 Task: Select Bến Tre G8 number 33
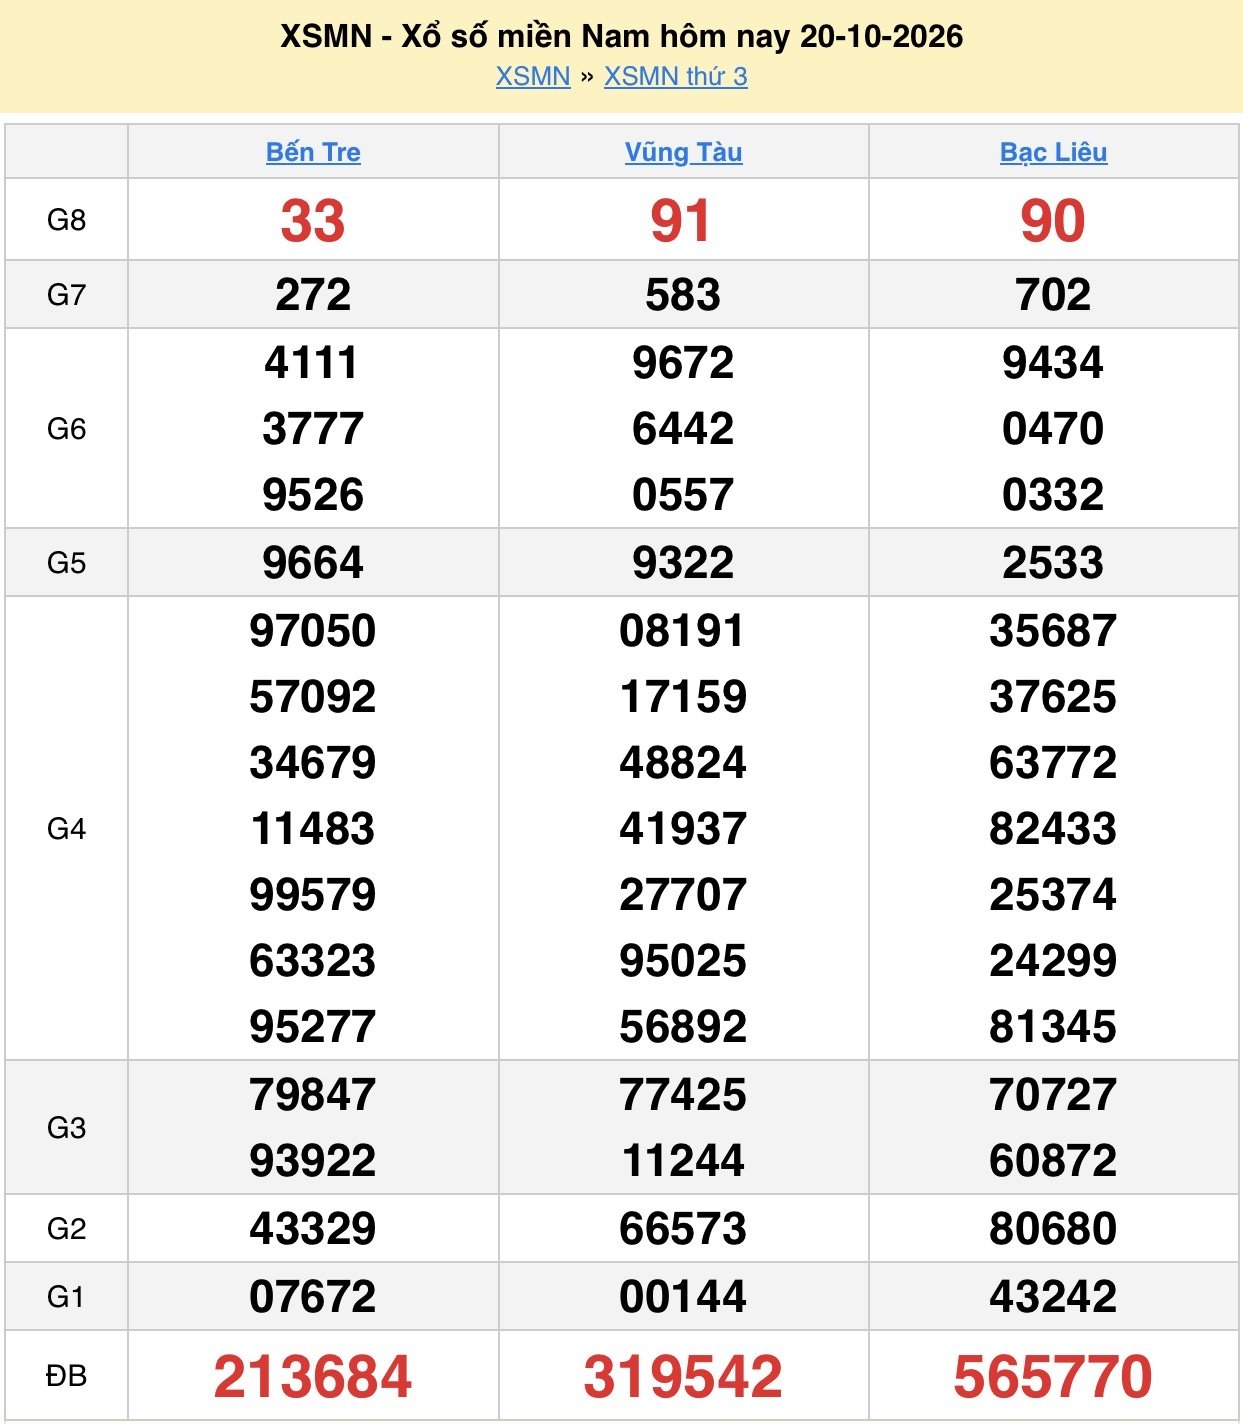[x=313, y=221]
